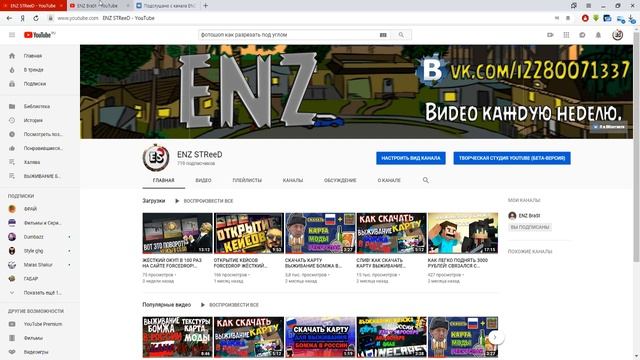Open the YouTube hamburger guide menu
640x360 pixels.
coord(12,35)
